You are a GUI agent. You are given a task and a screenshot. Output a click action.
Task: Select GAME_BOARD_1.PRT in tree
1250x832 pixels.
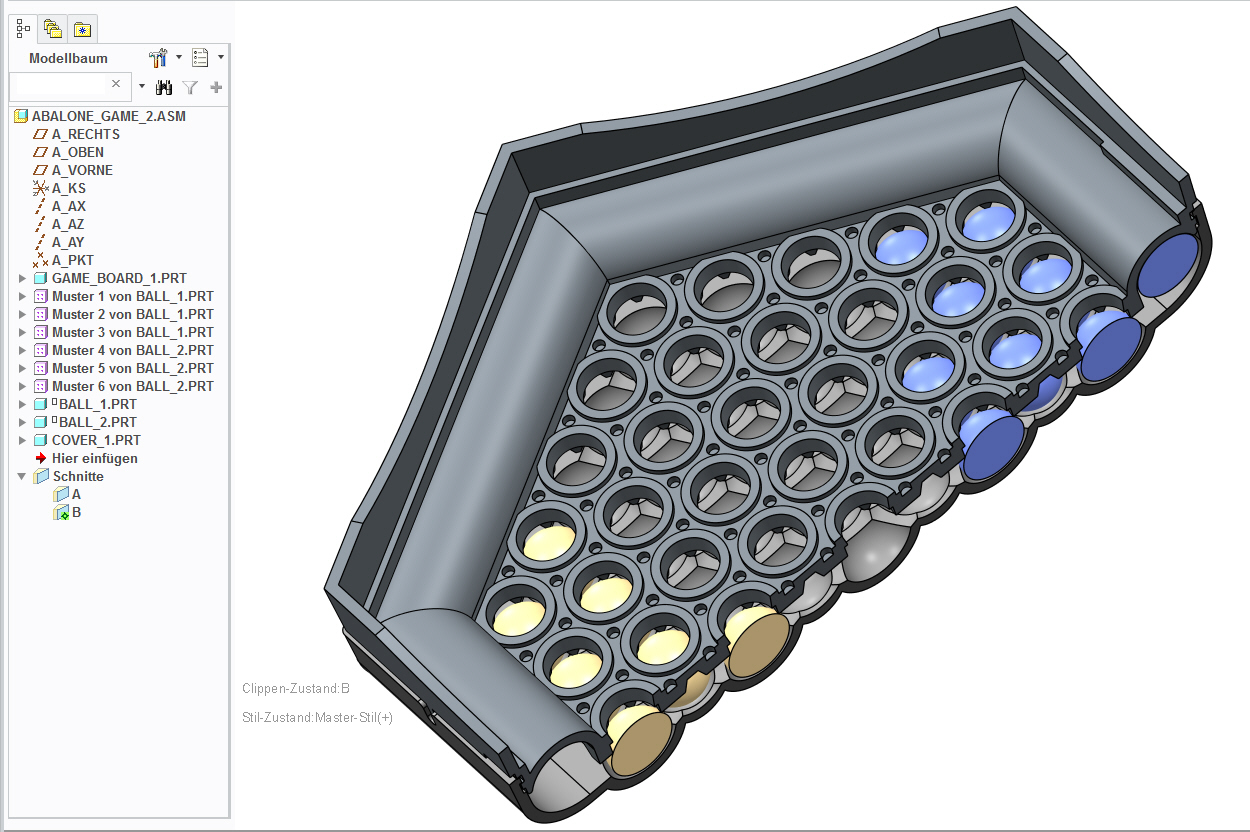[119, 278]
